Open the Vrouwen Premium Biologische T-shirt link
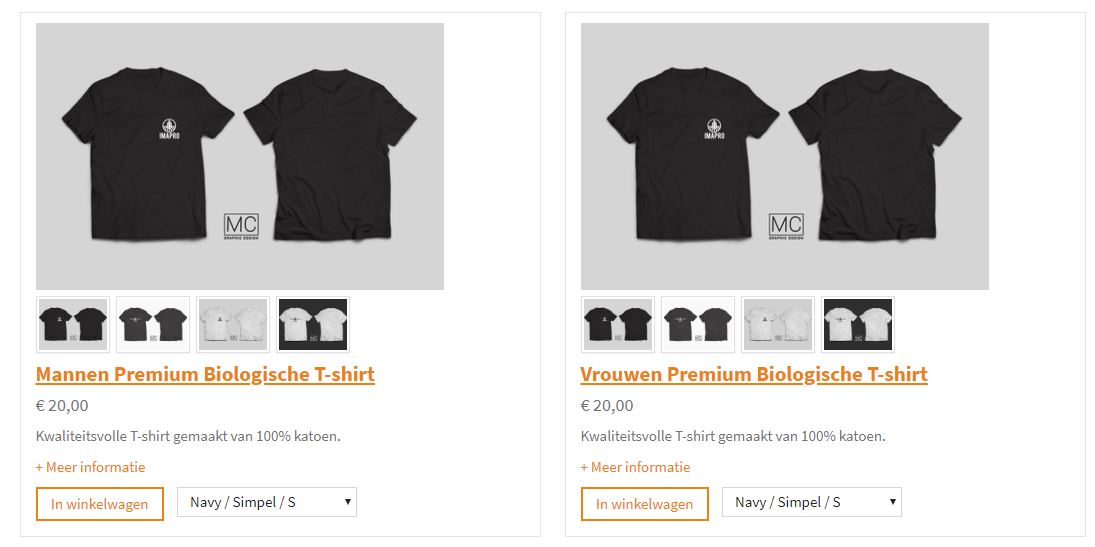 tap(754, 375)
